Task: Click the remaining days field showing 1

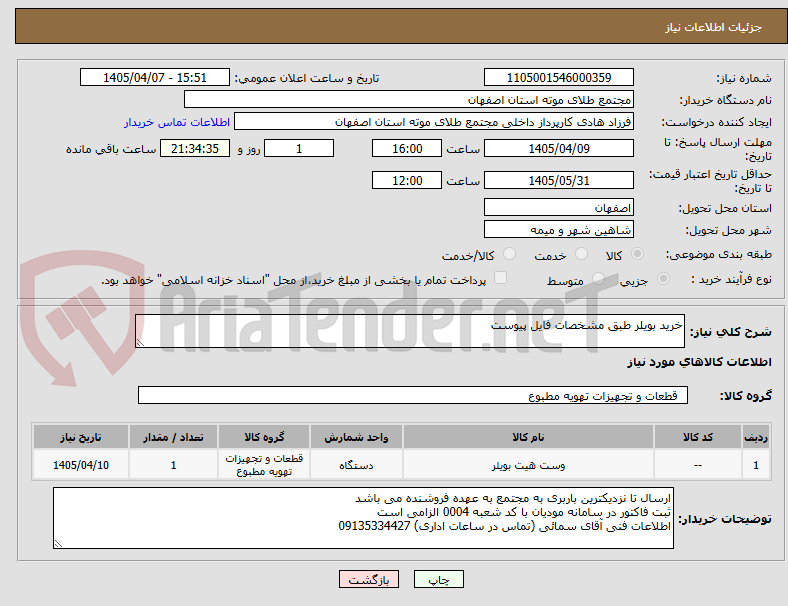Action: click(x=299, y=149)
